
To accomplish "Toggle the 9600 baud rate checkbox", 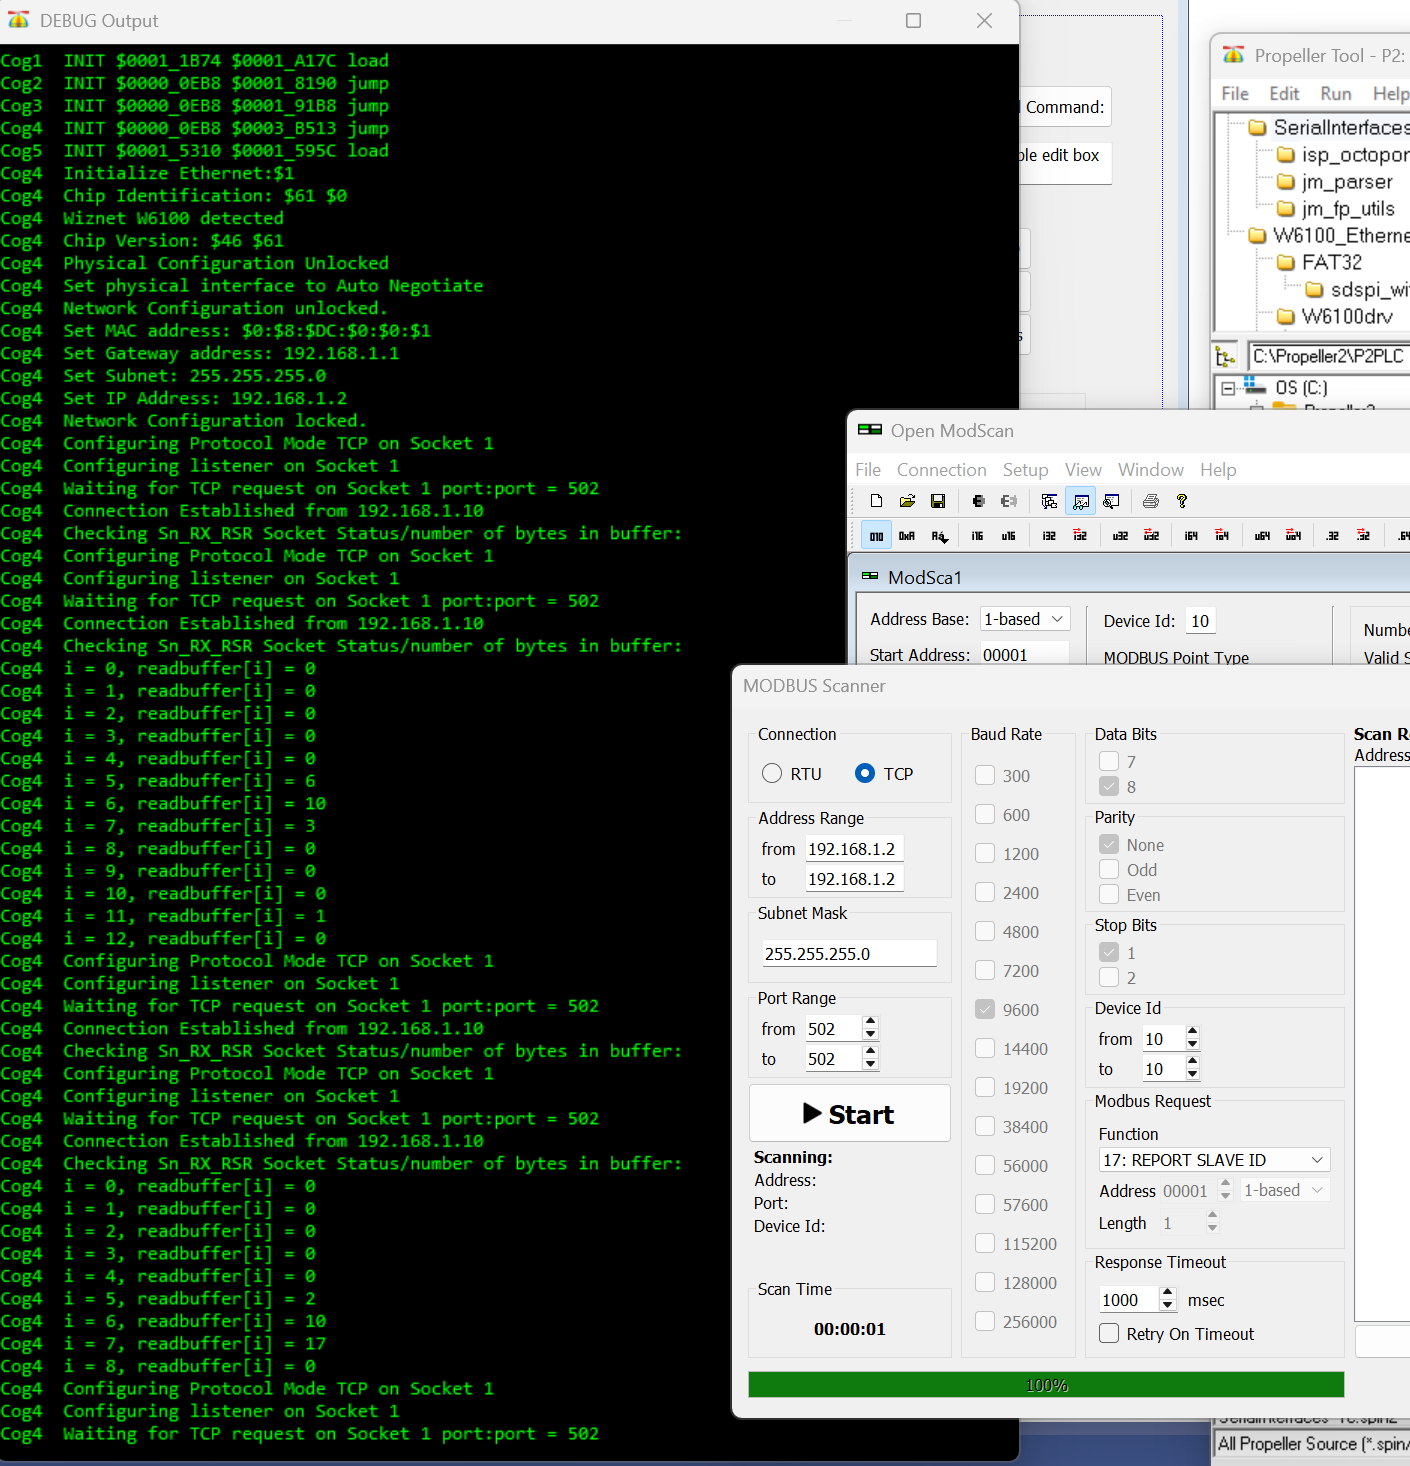I will click(x=985, y=1009).
